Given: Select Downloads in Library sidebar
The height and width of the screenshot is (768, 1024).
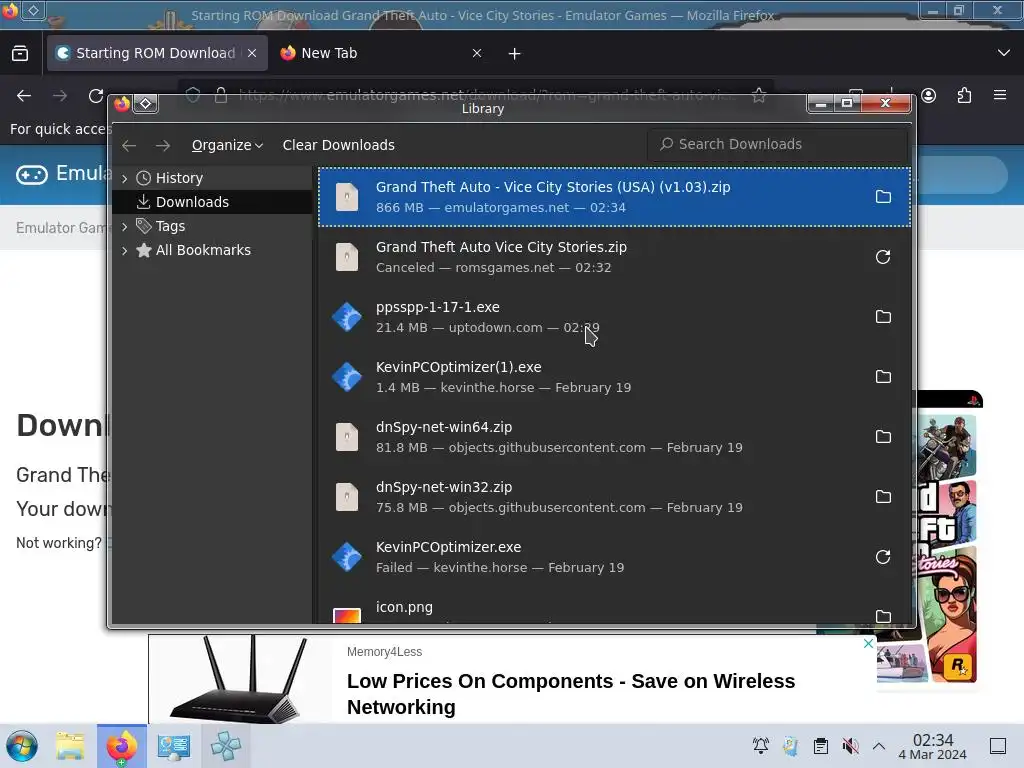Looking at the screenshot, I should coord(212,202).
